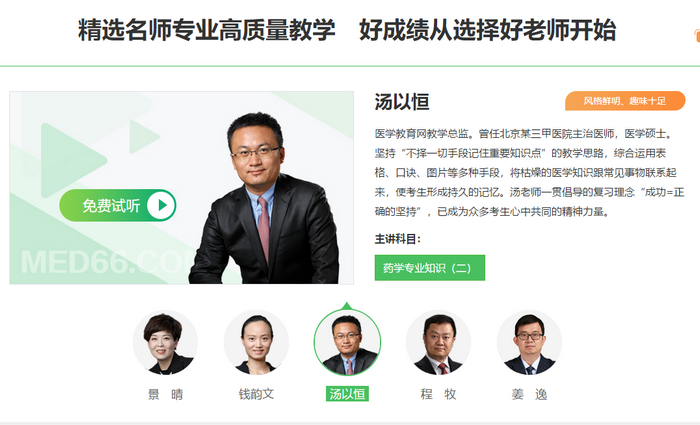This screenshot has height=425, width=700.
Task: Click the orange 风格鲜明、趣味十足 tag
Action: point(625,101)
